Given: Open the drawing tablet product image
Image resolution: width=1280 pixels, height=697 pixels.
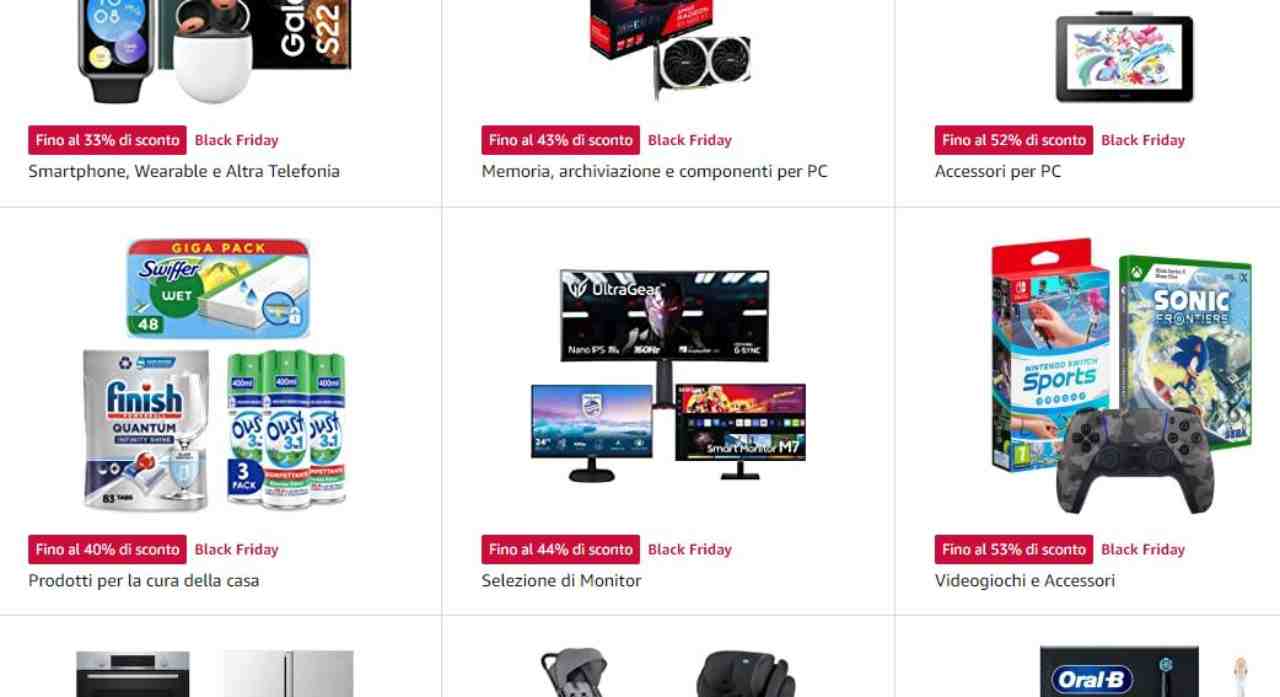Looking at the screenshot, I should tap(1124, 55).
